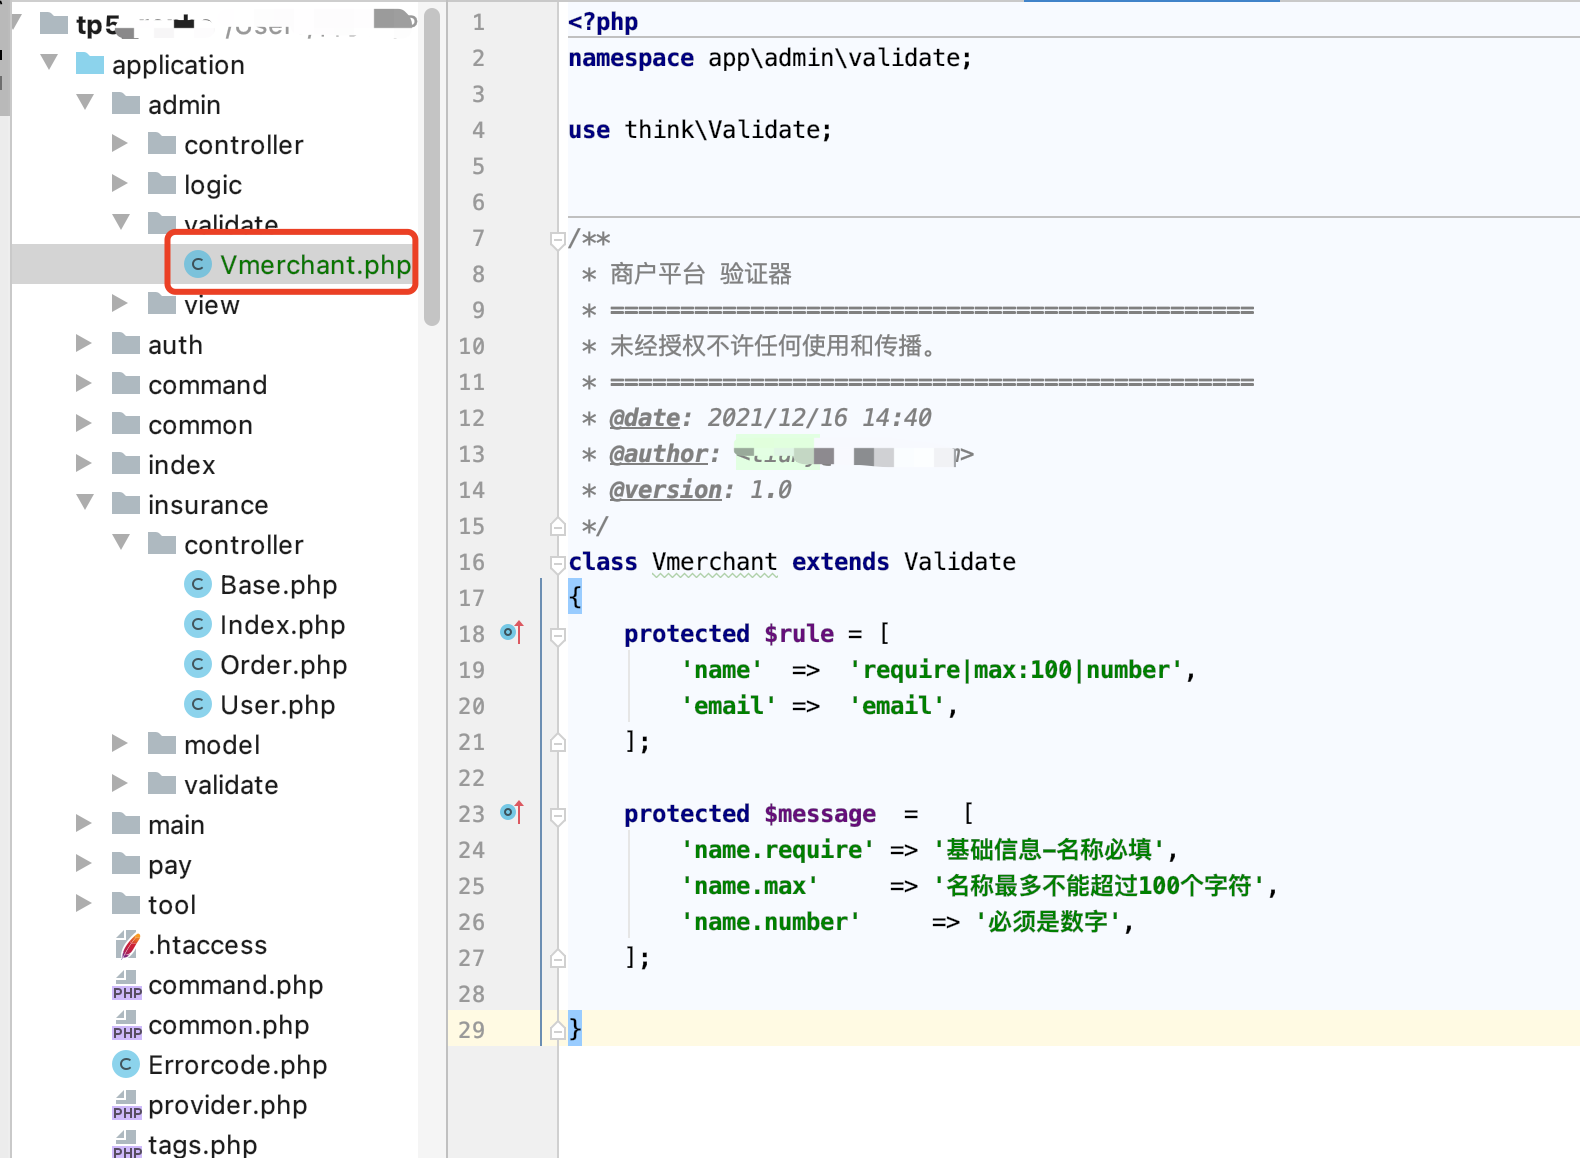Open User.php in insurance controller
The image size is (1580, 1158).
point(277,705)
